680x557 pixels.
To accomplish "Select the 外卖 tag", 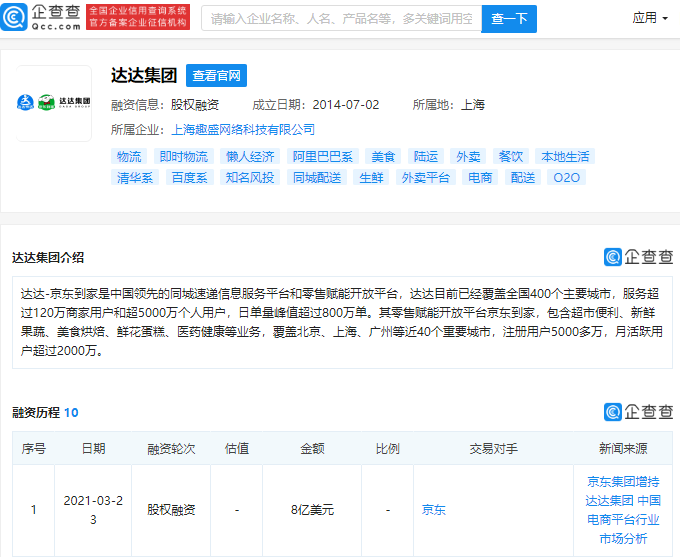I will (x=468, y=157).
